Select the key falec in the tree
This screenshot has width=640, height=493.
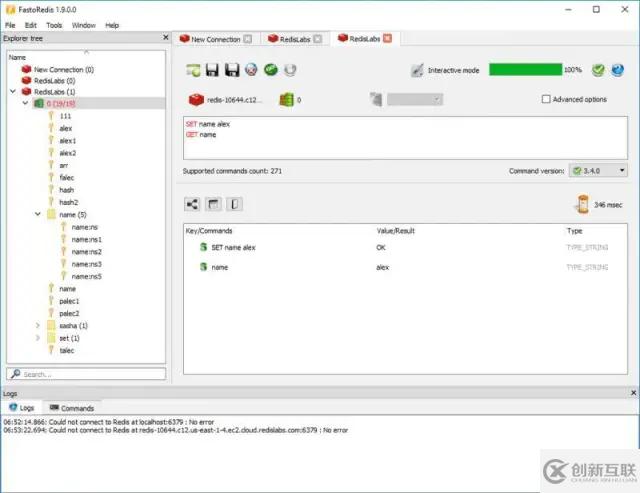pos(67,177)
